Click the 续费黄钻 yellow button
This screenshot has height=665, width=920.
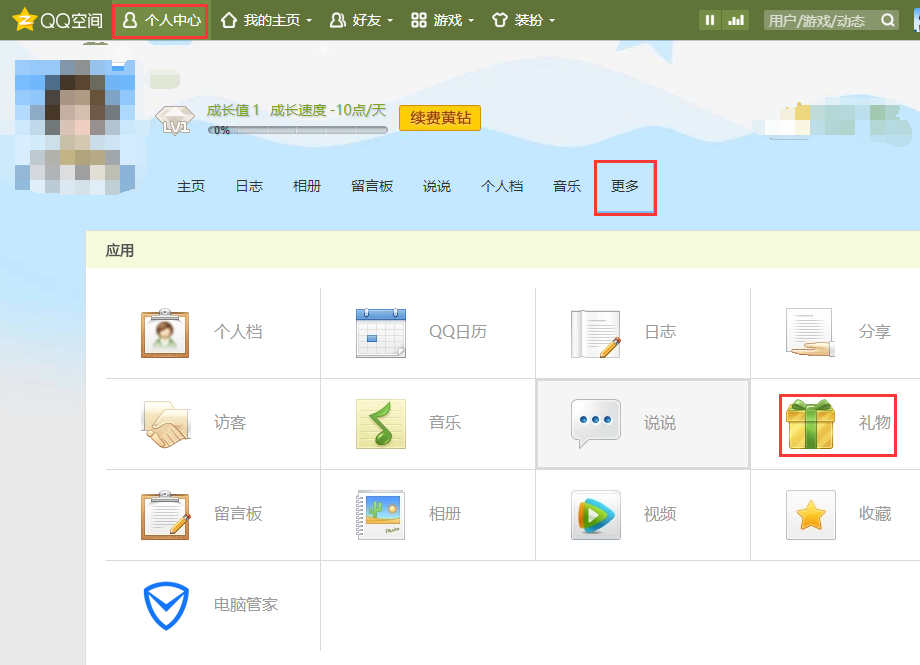[x=440, y=117]
